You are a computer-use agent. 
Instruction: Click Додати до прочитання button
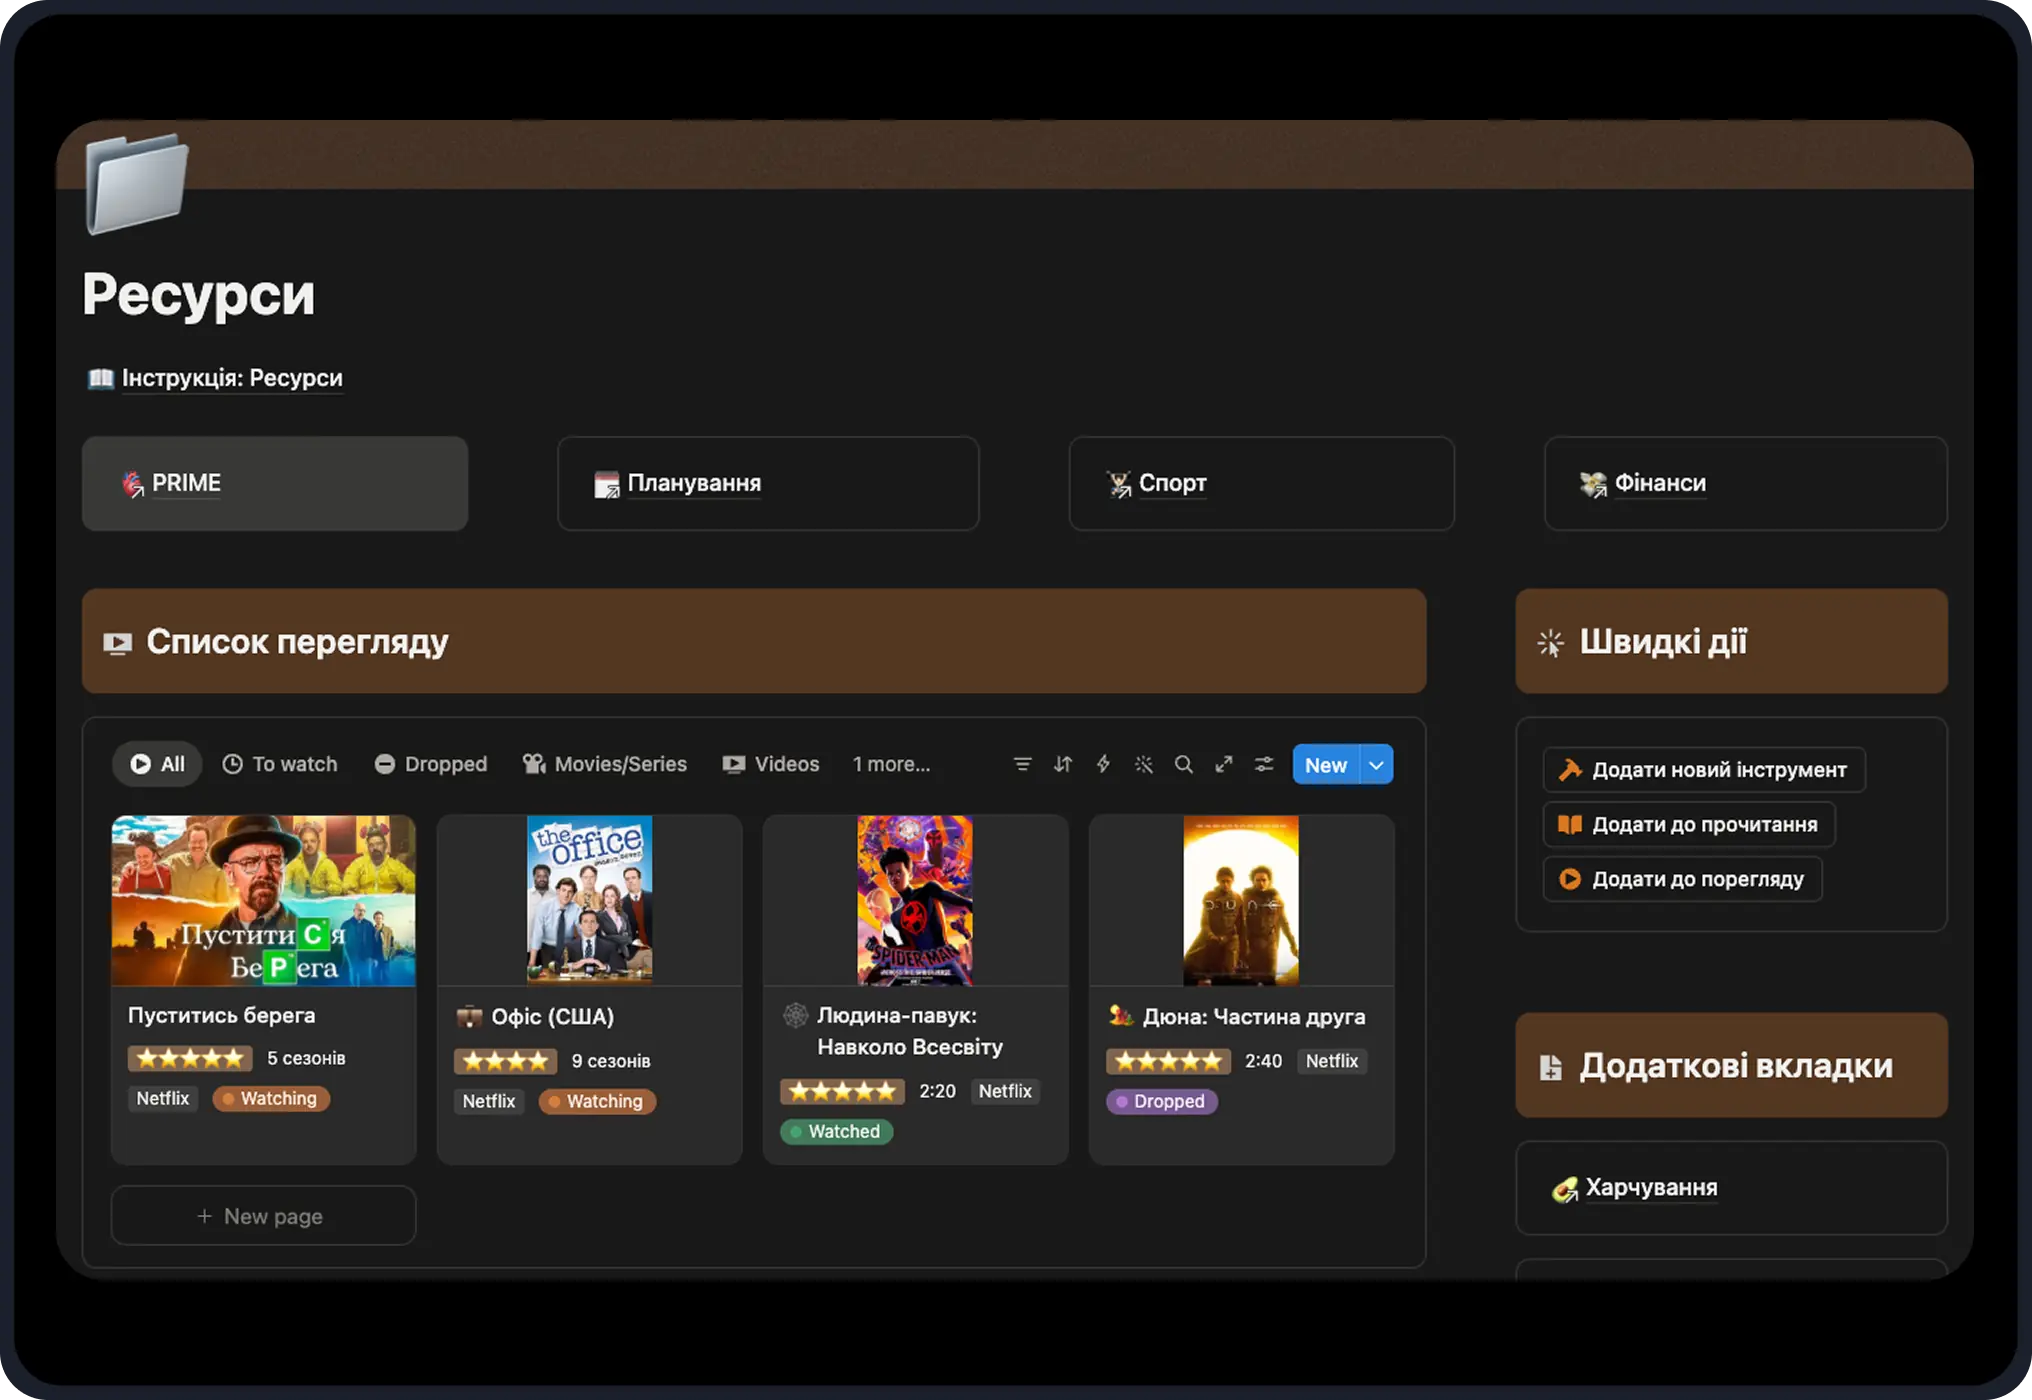point(1689,825)
